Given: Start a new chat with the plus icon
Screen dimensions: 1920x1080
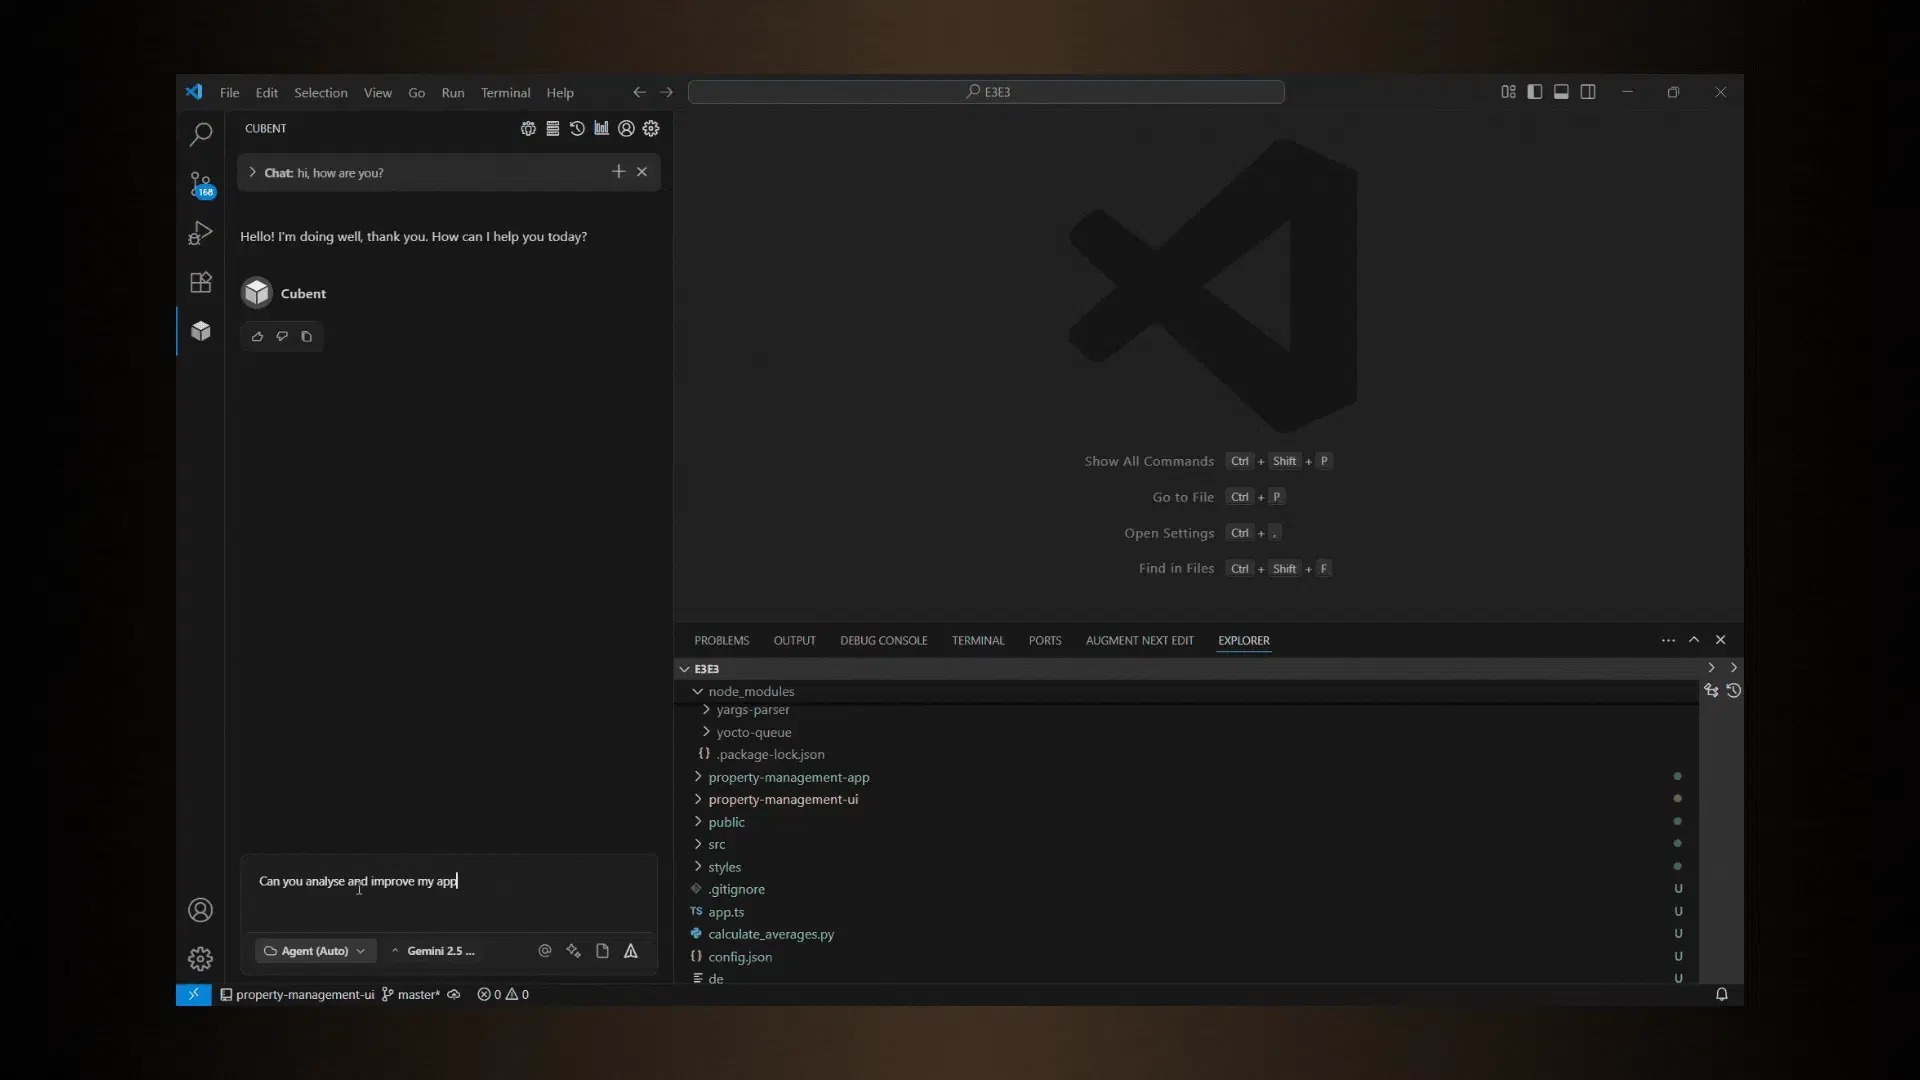Looking at the screenshot, I should pyautogui.click(x=618, y=172).
